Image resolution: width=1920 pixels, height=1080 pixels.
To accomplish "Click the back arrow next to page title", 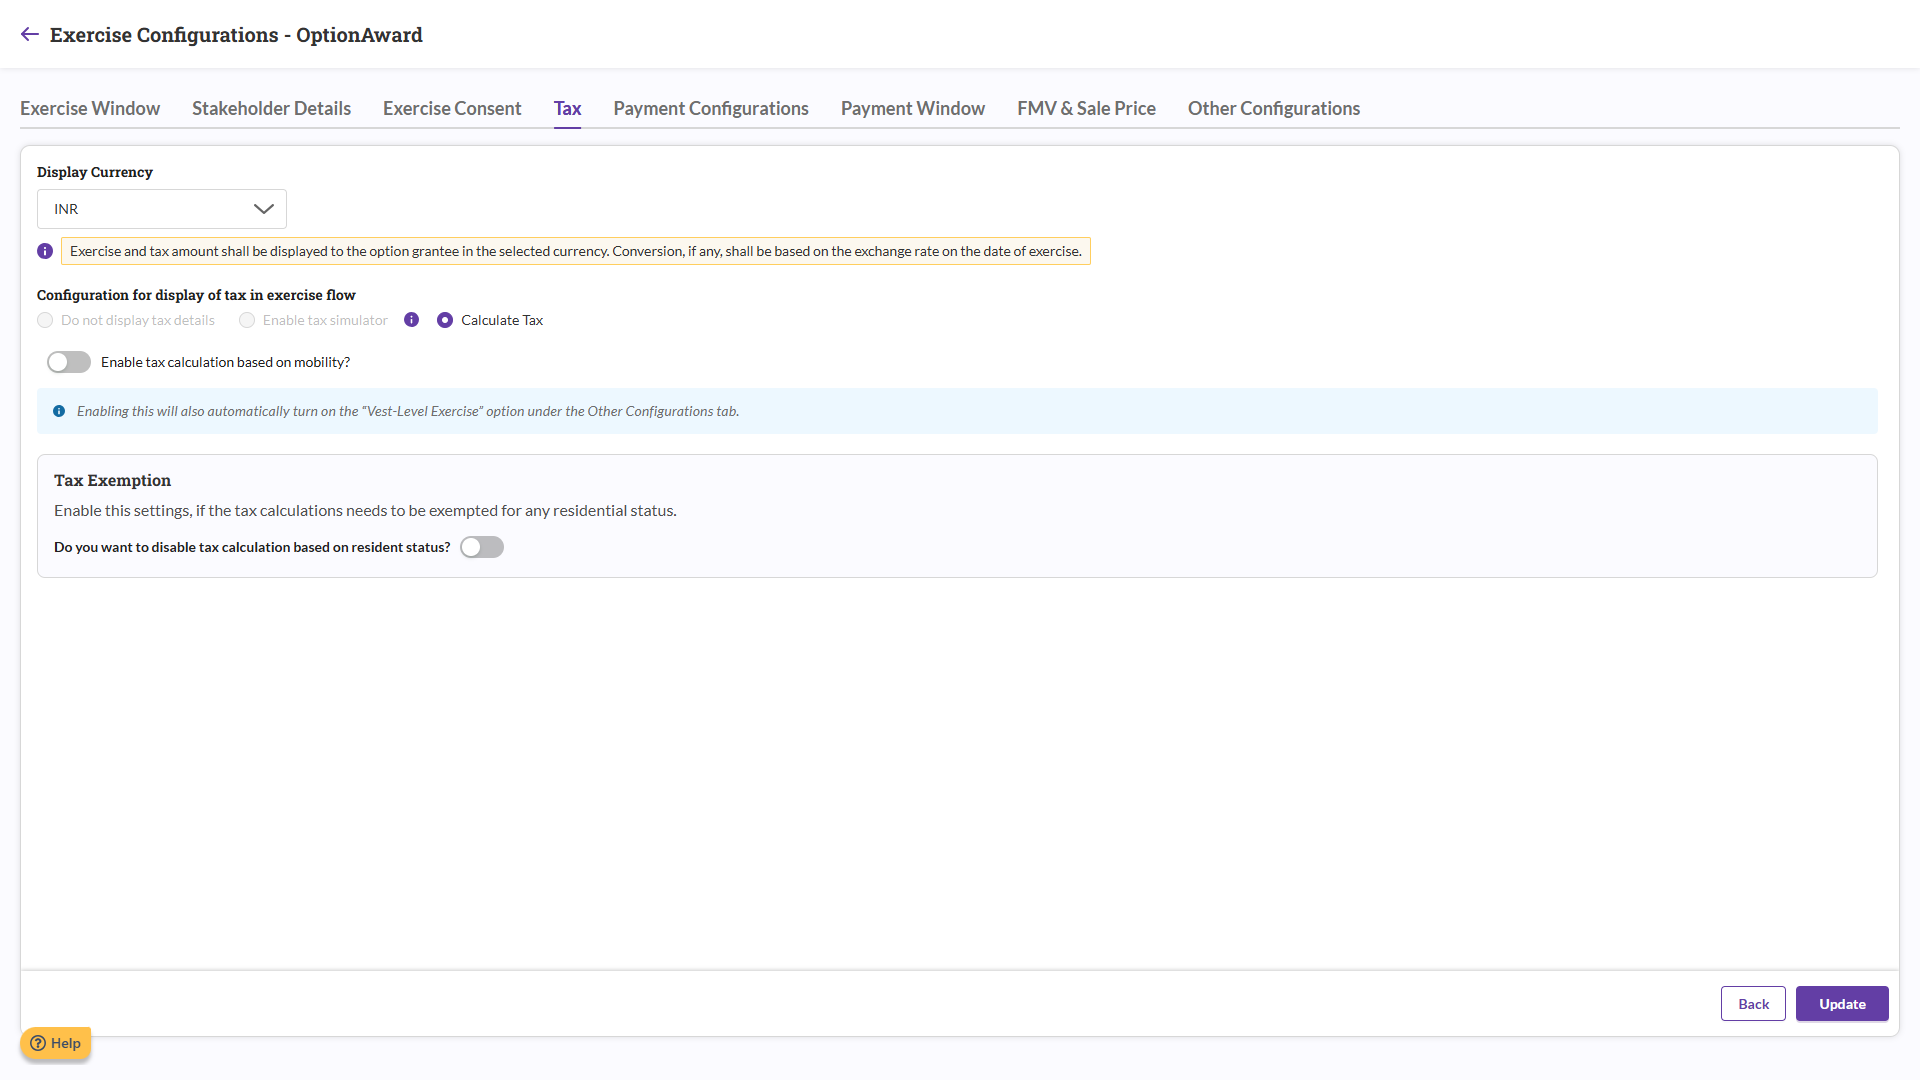I will [29, 34].
